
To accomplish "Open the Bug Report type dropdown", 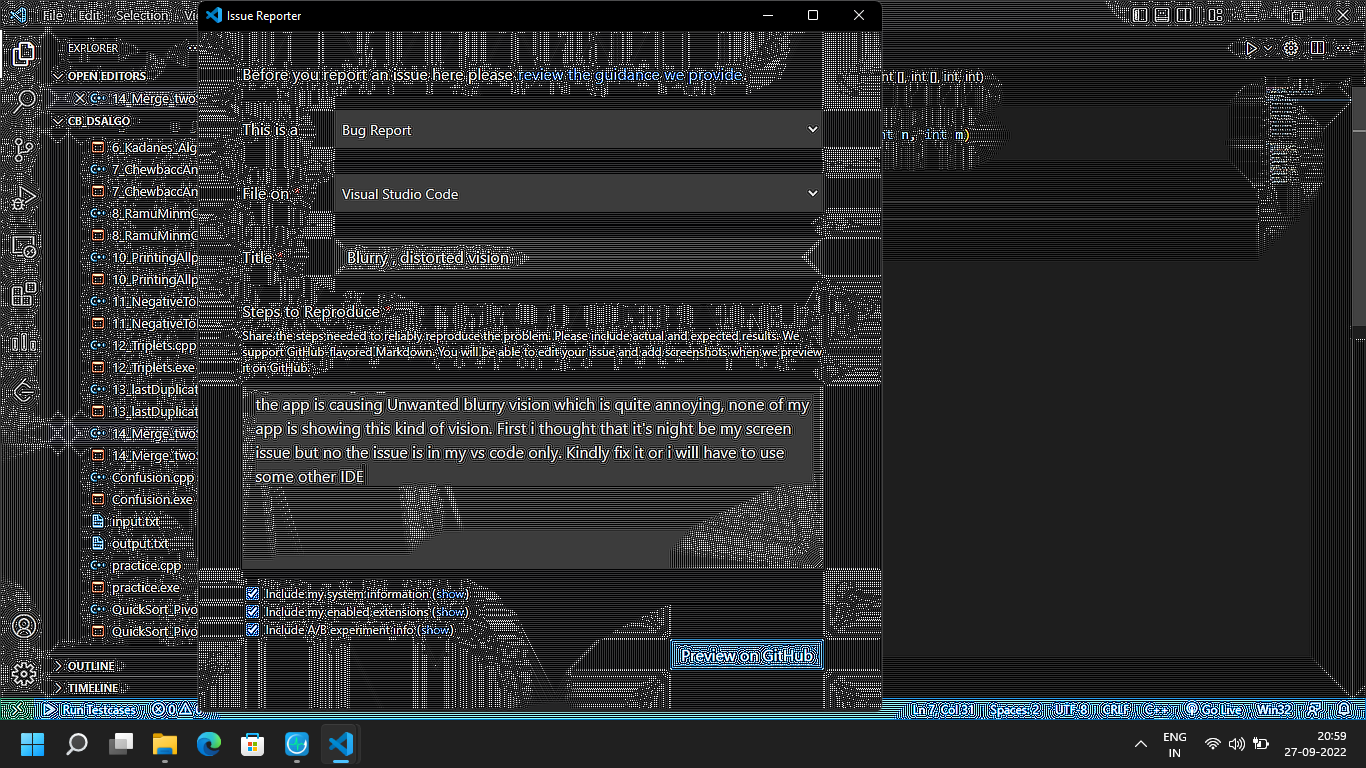I will click(x=578, y=129).
